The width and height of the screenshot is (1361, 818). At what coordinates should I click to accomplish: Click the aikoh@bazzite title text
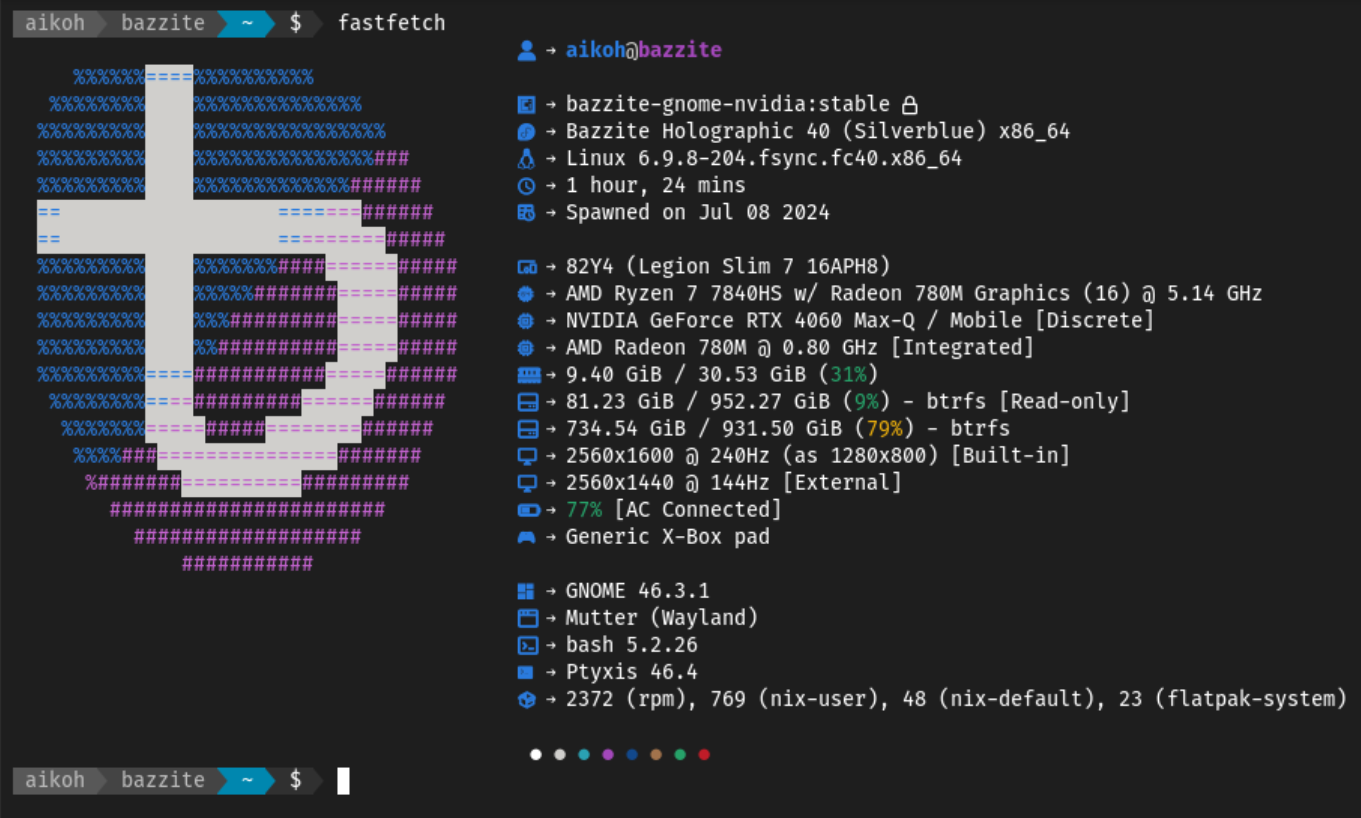pos(644,50)
